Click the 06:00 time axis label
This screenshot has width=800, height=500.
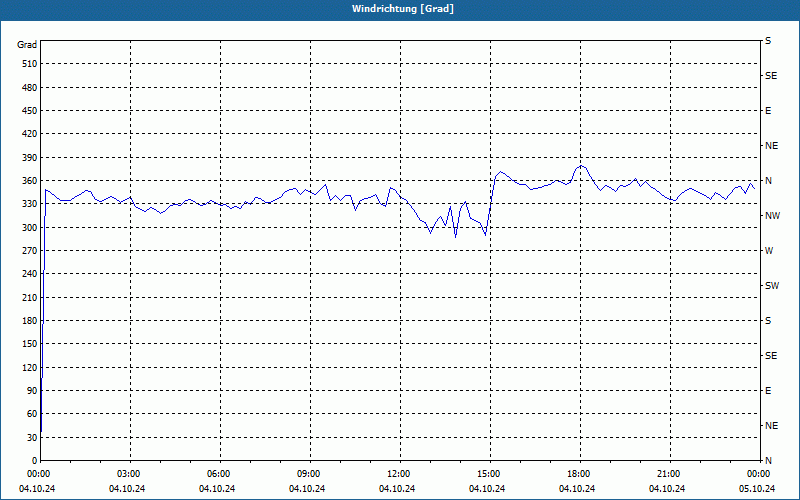click(217, 474)
